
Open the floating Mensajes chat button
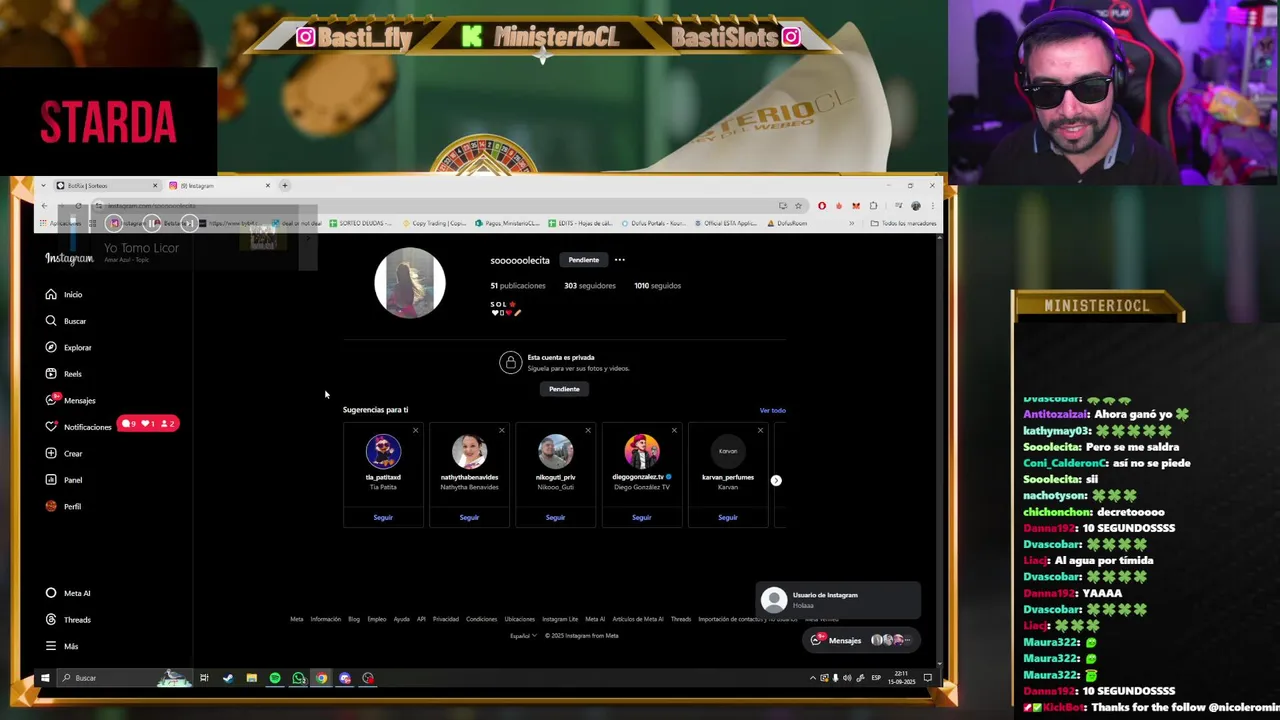coord(863,640)
